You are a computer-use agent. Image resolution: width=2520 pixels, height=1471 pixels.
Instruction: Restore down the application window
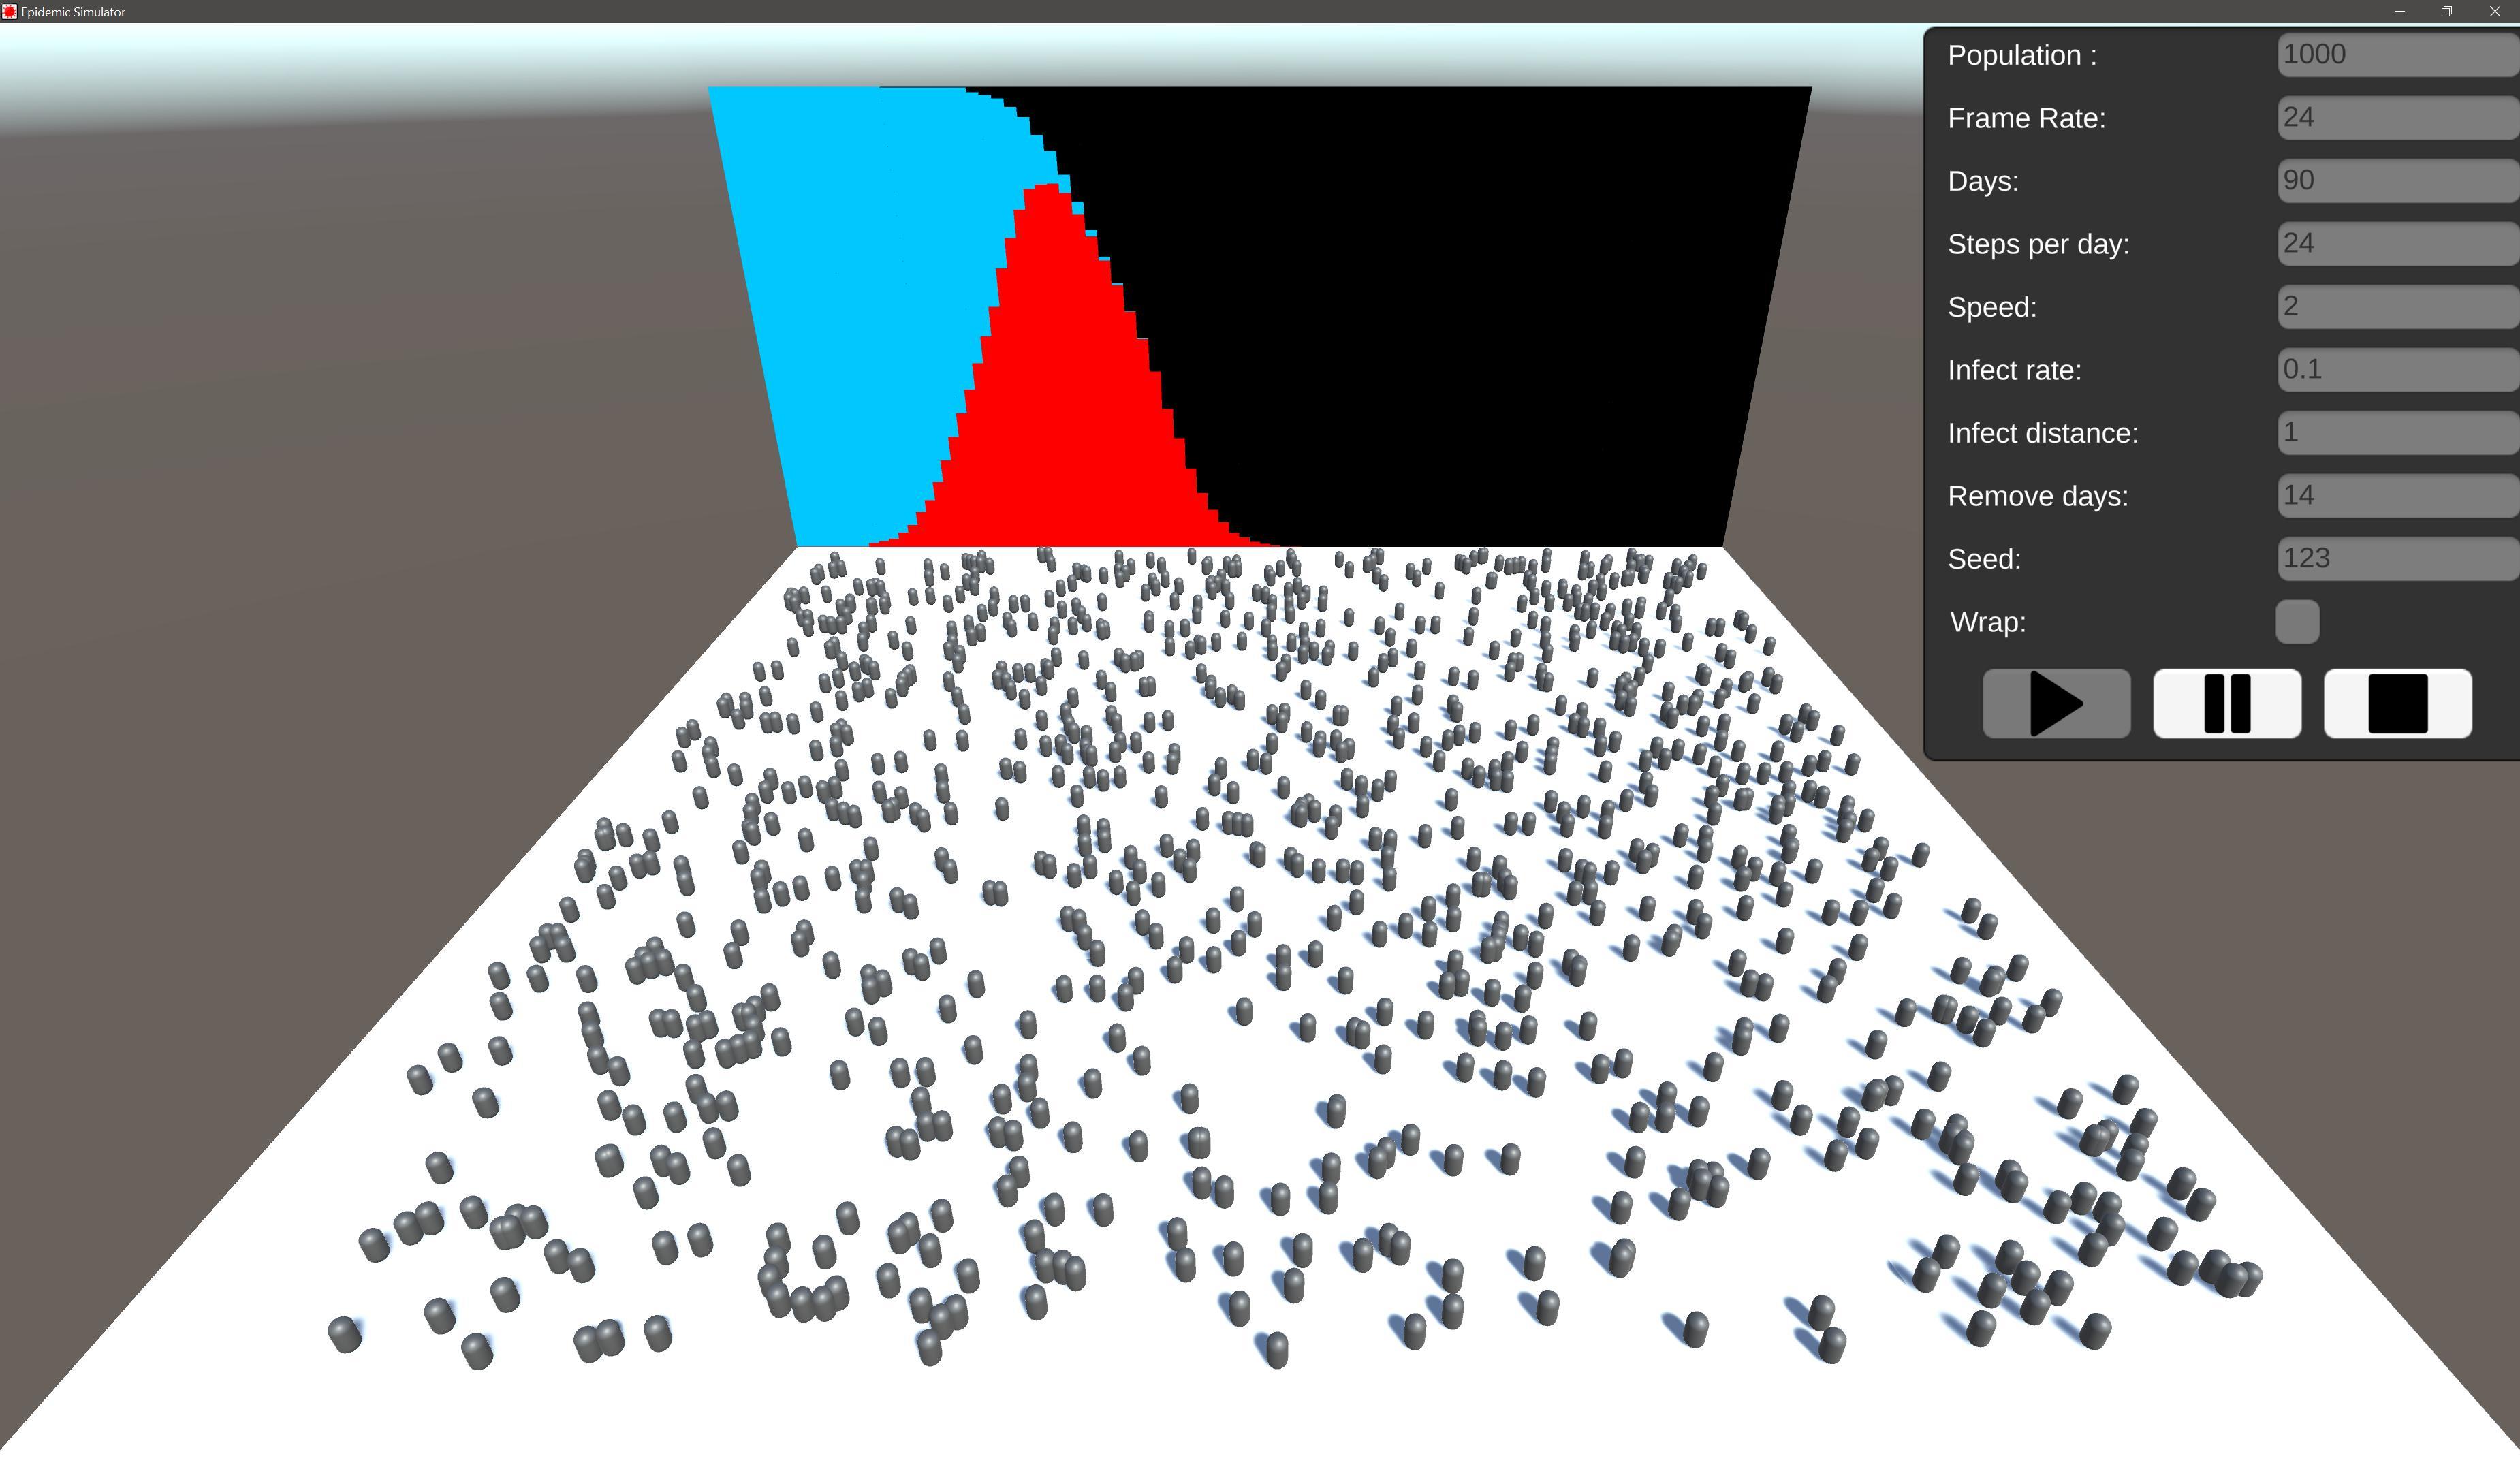2446,11
